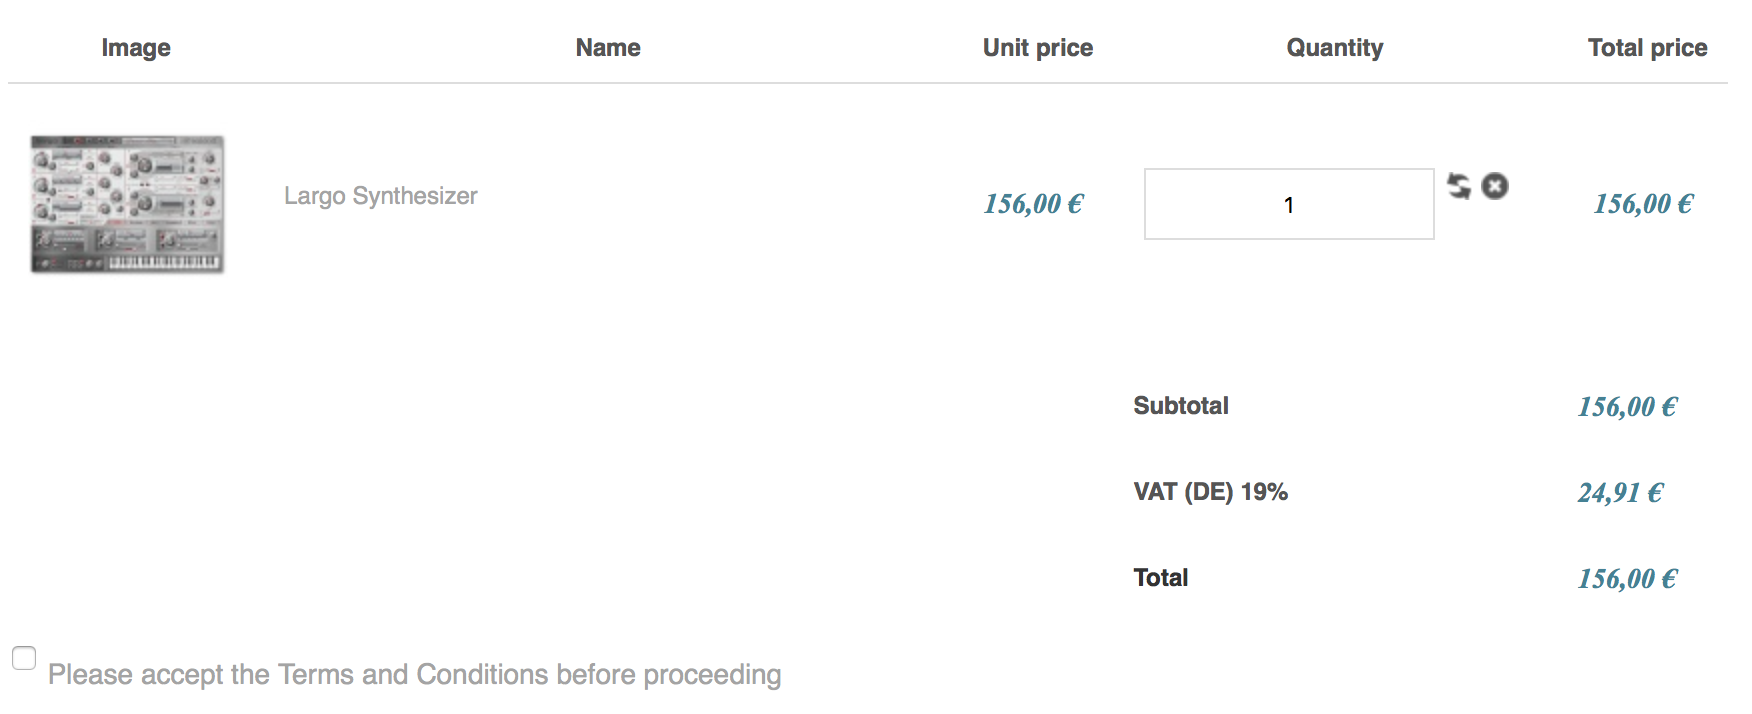Viewport: 1752px width, 714px height.
Task: Click the item row's total price value
Action: [x=1643, y=204]
